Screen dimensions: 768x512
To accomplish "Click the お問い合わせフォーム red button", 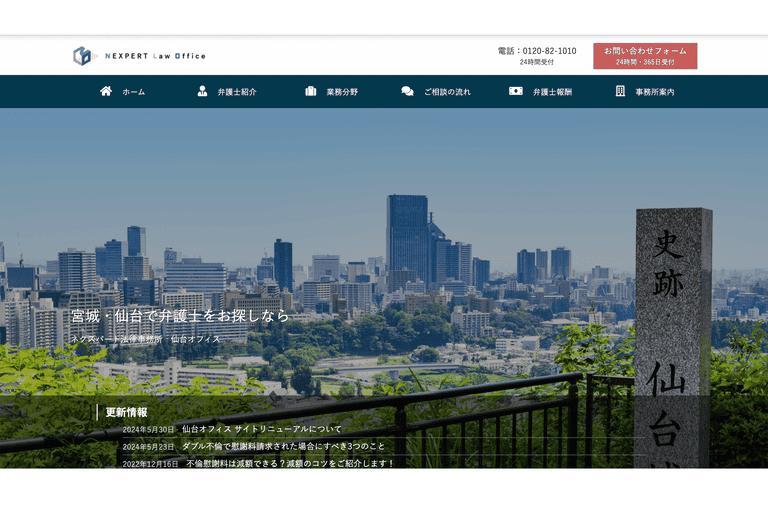I will pos(645,56).
